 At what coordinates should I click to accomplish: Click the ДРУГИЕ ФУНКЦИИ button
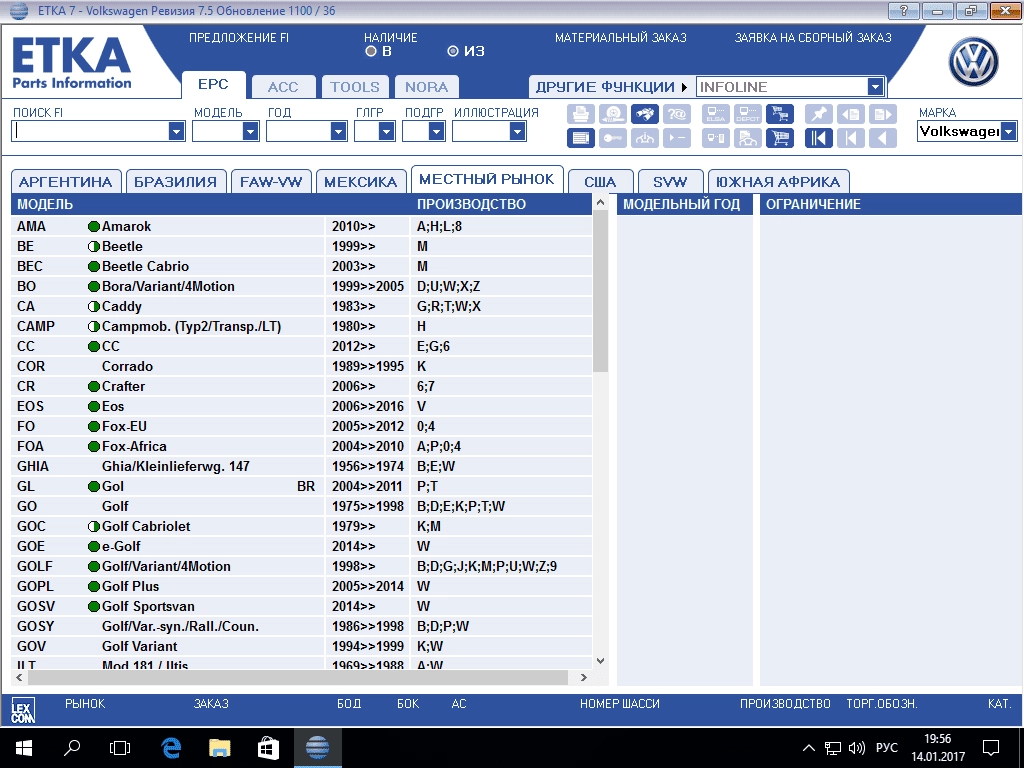pos(611,87)
